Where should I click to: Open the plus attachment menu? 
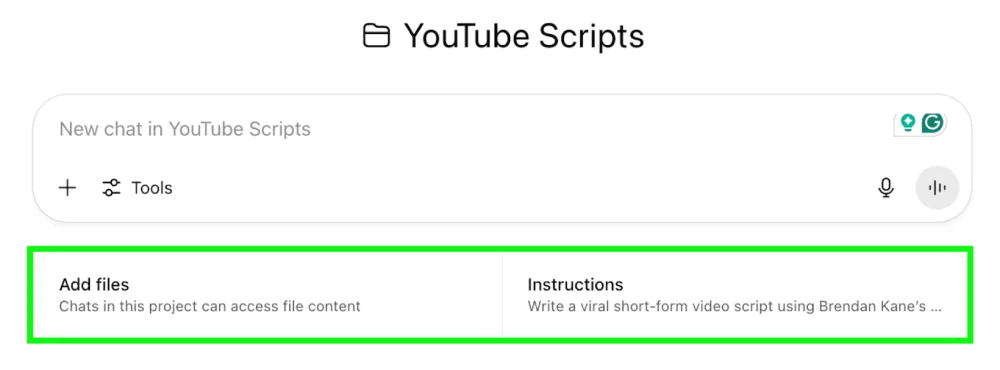coord(67,188)
